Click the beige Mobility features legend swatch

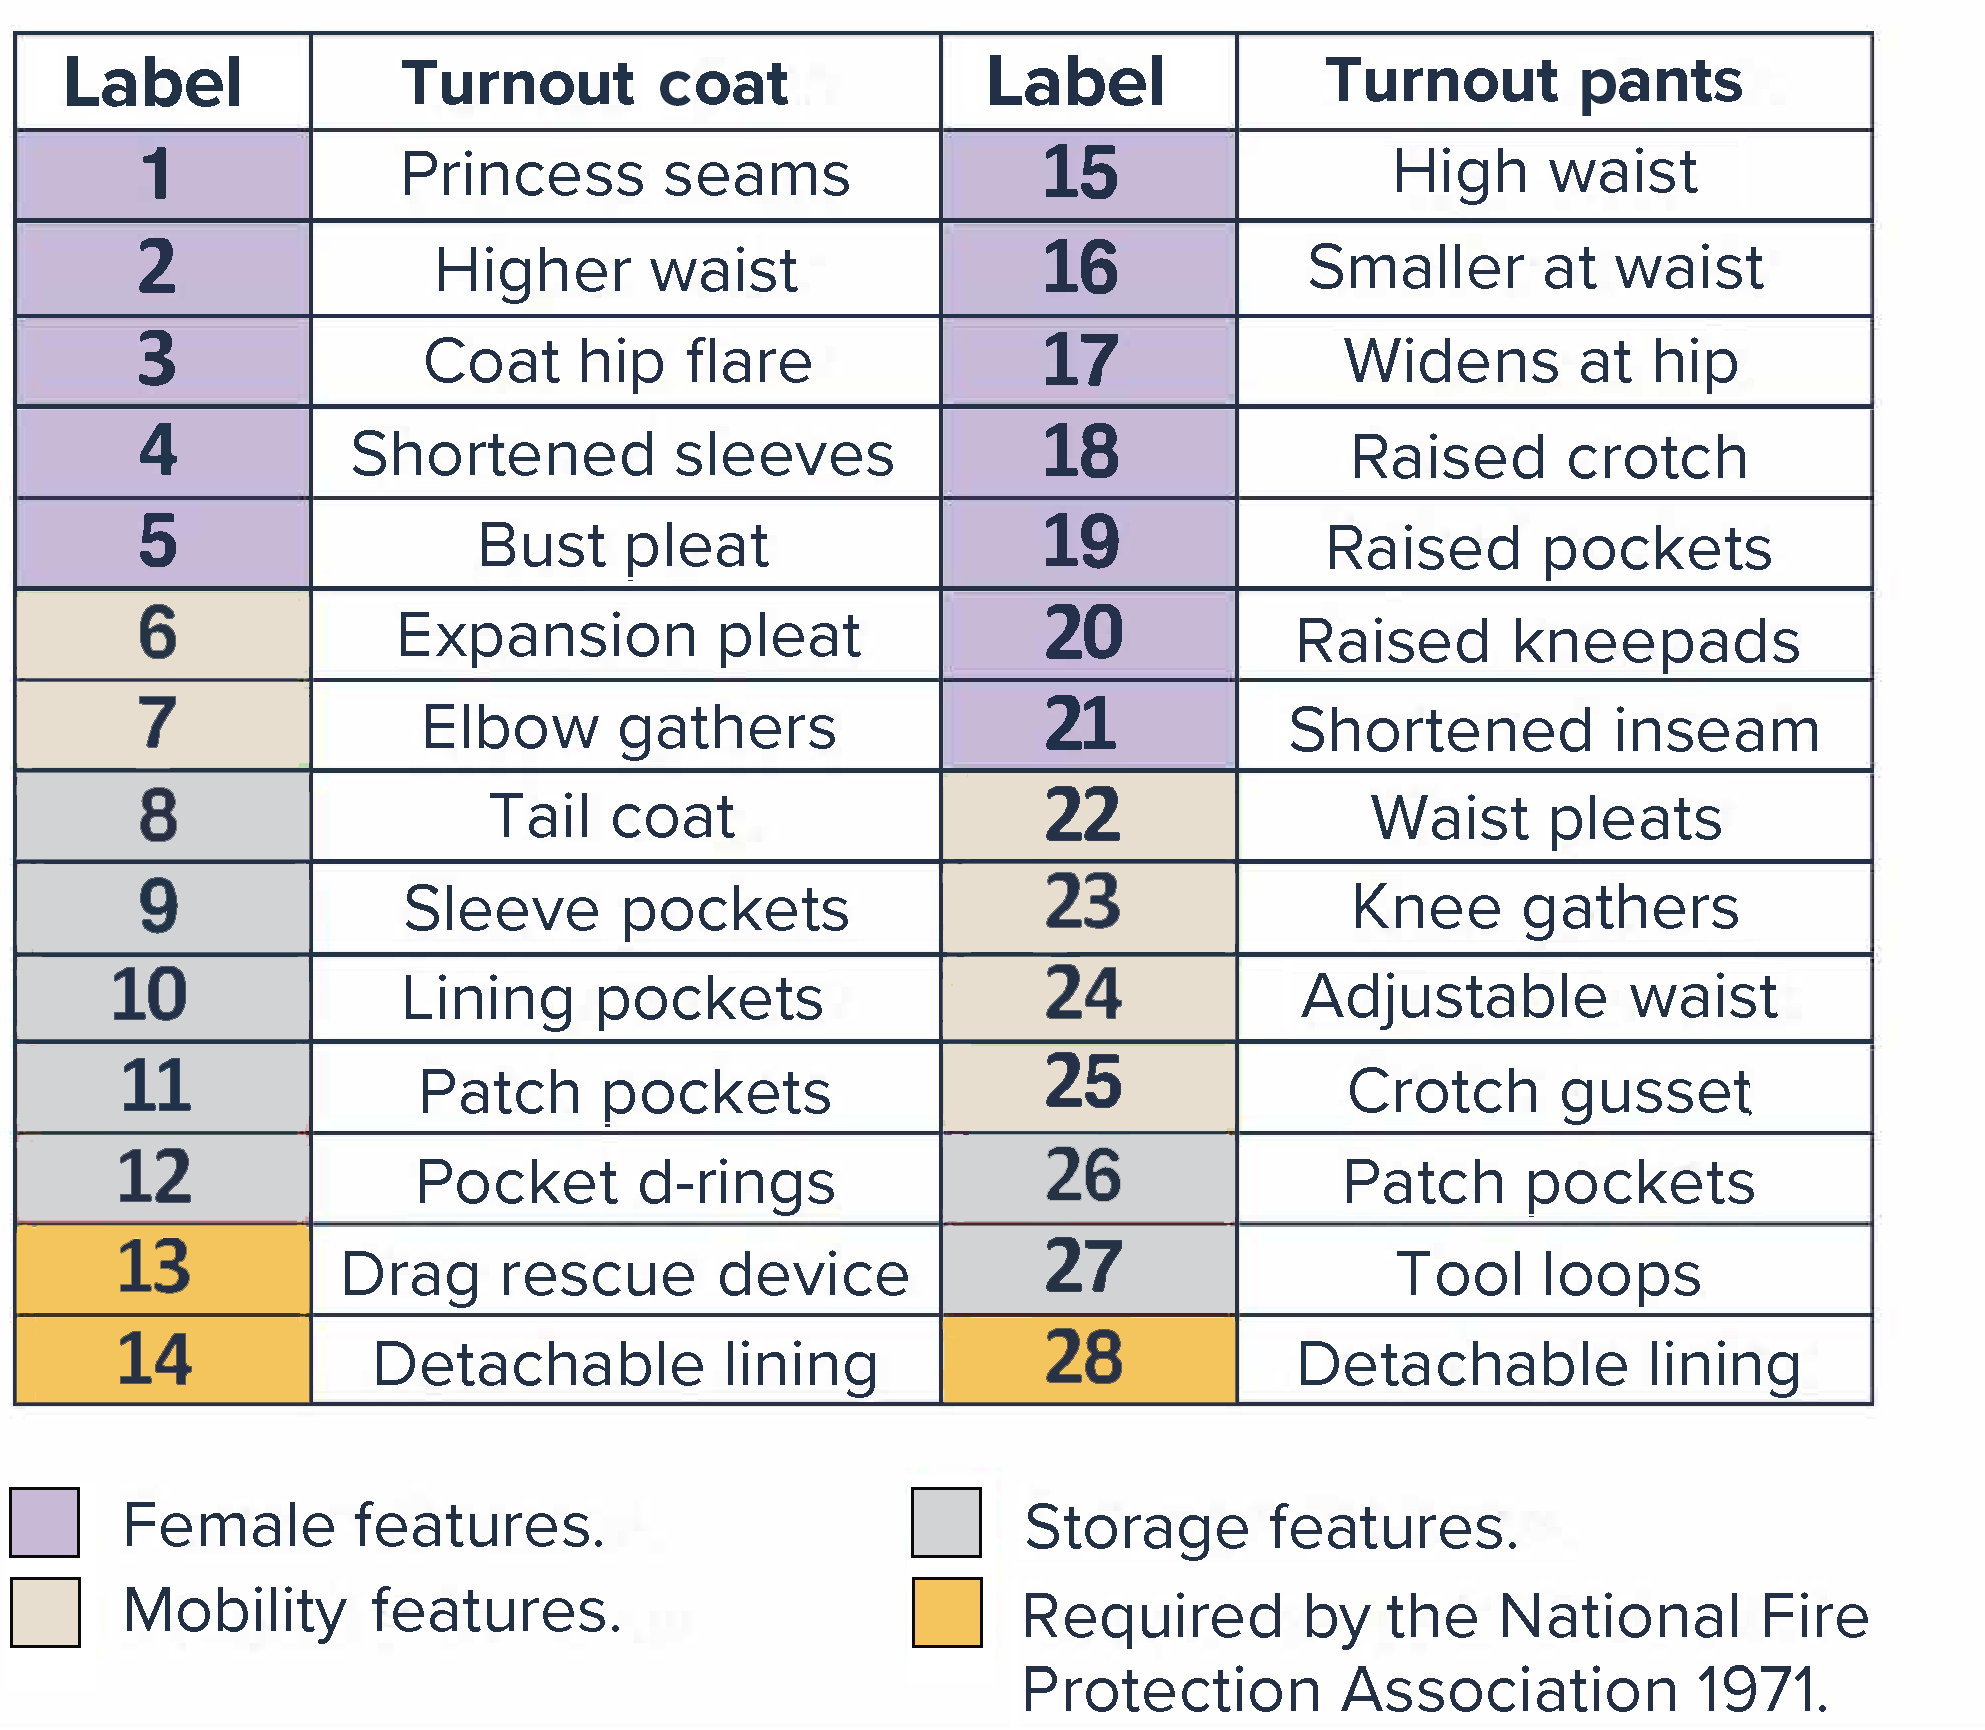click(45, 1611)
